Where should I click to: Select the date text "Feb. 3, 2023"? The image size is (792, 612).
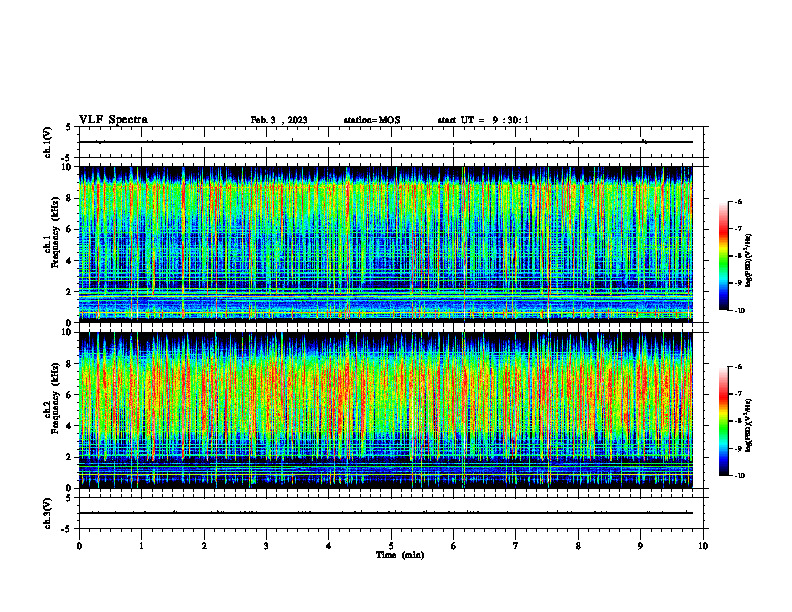coord(279,120)
